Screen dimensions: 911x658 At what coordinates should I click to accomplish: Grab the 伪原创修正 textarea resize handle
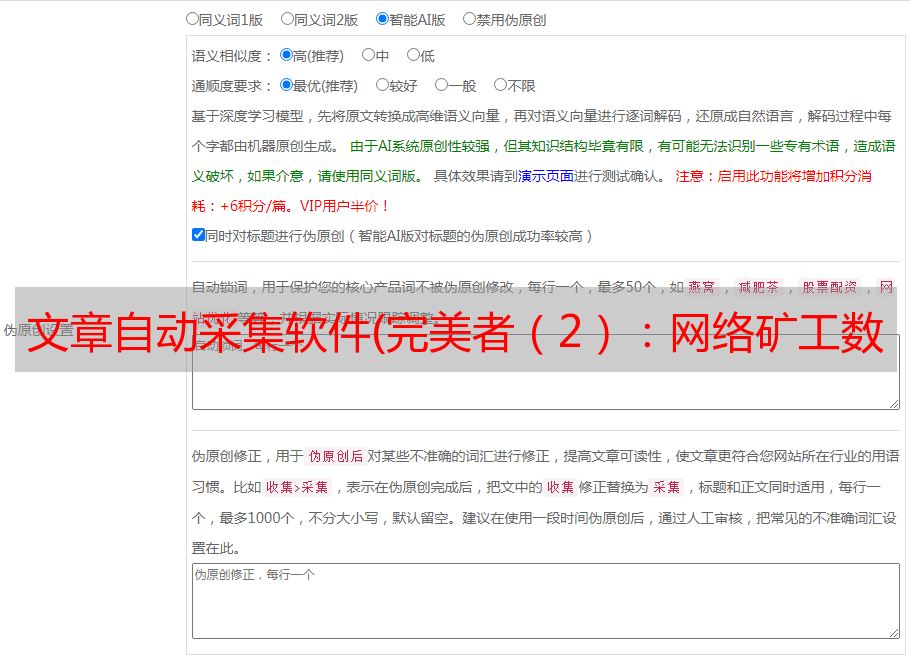click(894, 633)
